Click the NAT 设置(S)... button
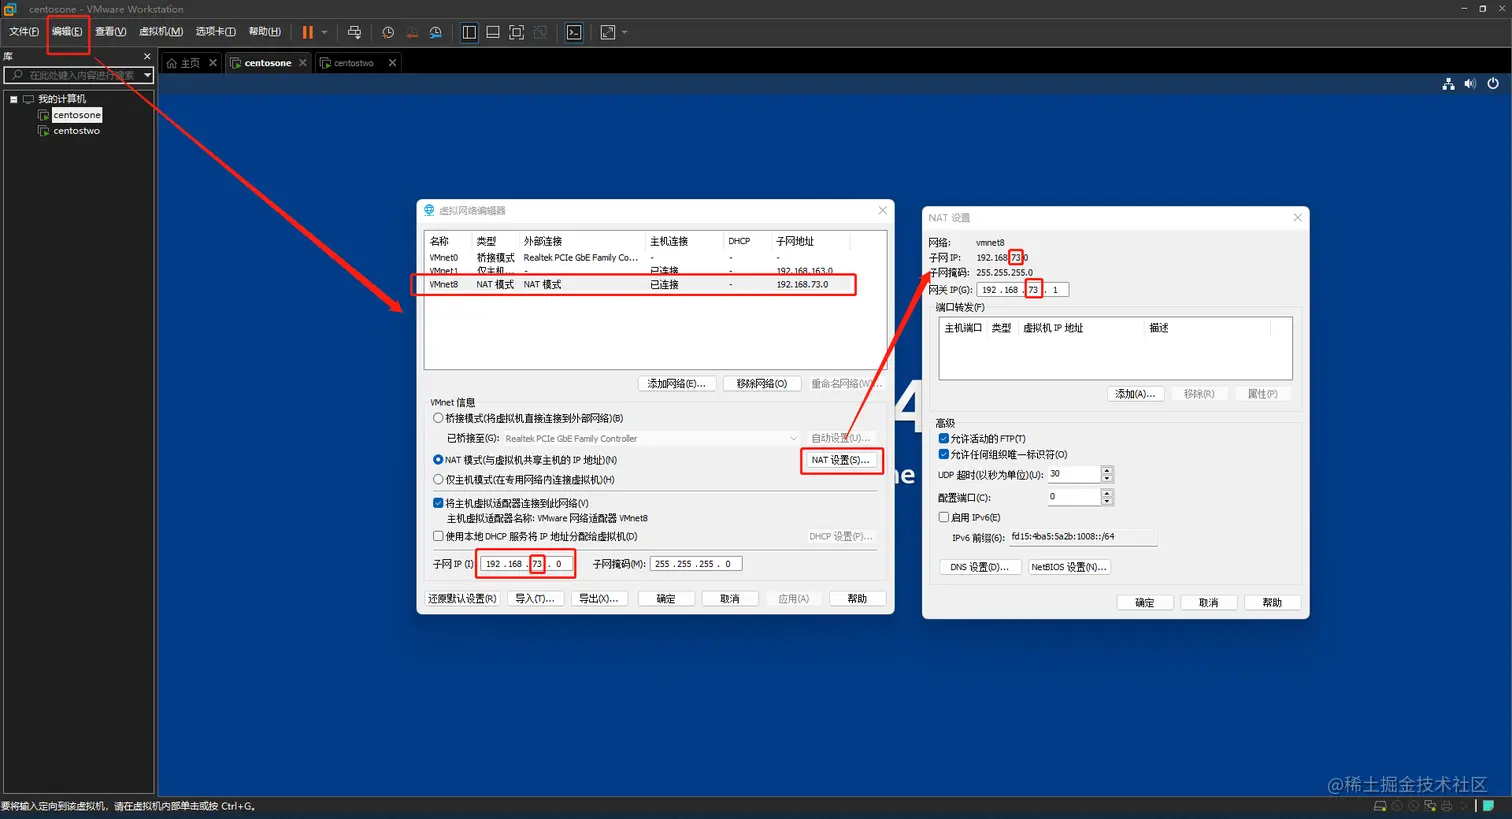Screen dimensions: 1512x819 (x=841, y=460)
